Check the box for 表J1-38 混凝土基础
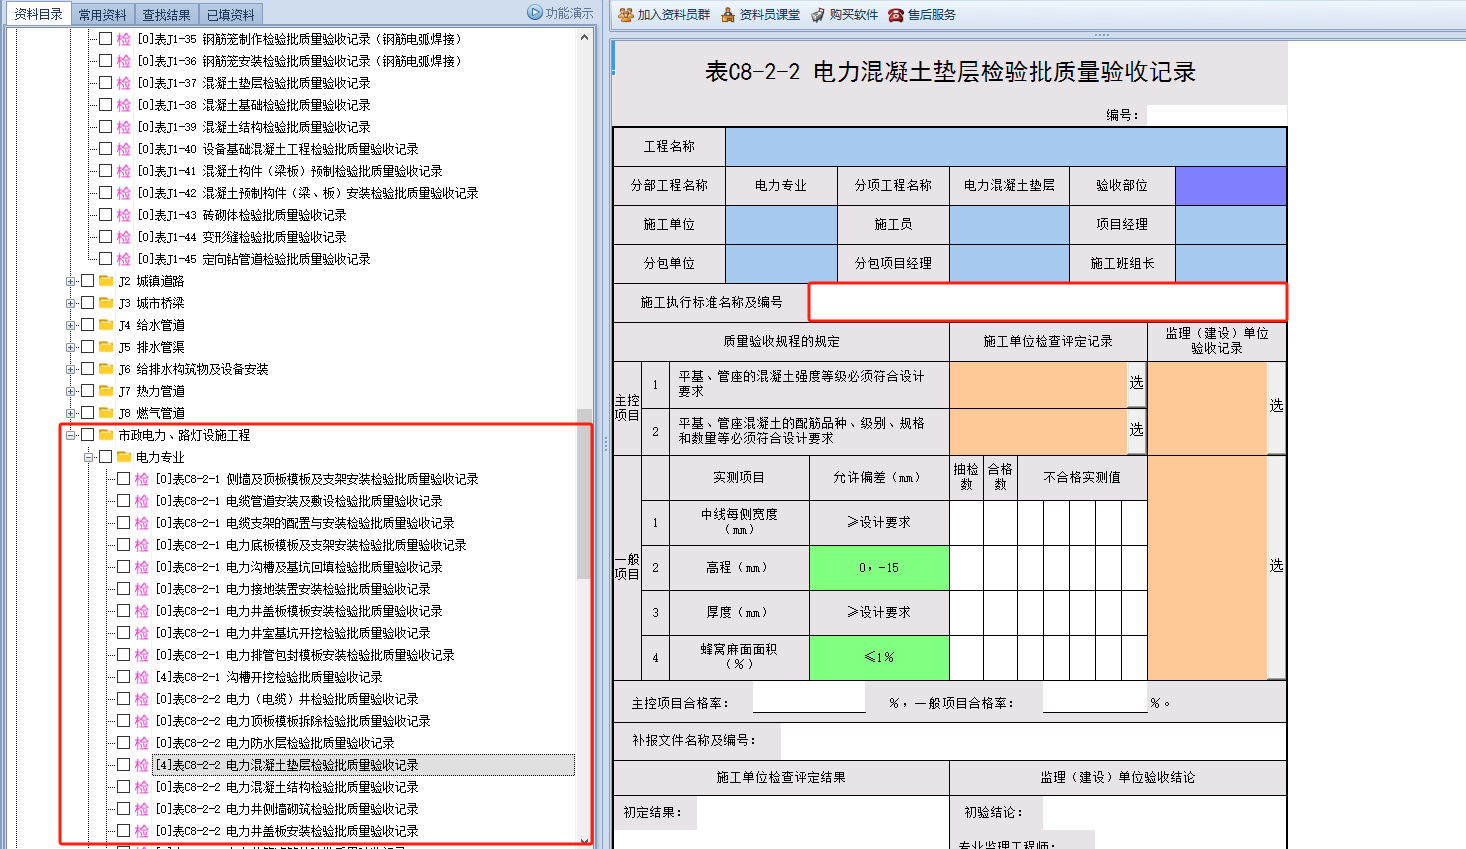Viewport: 1466px width, 849px height. (105, 105)
